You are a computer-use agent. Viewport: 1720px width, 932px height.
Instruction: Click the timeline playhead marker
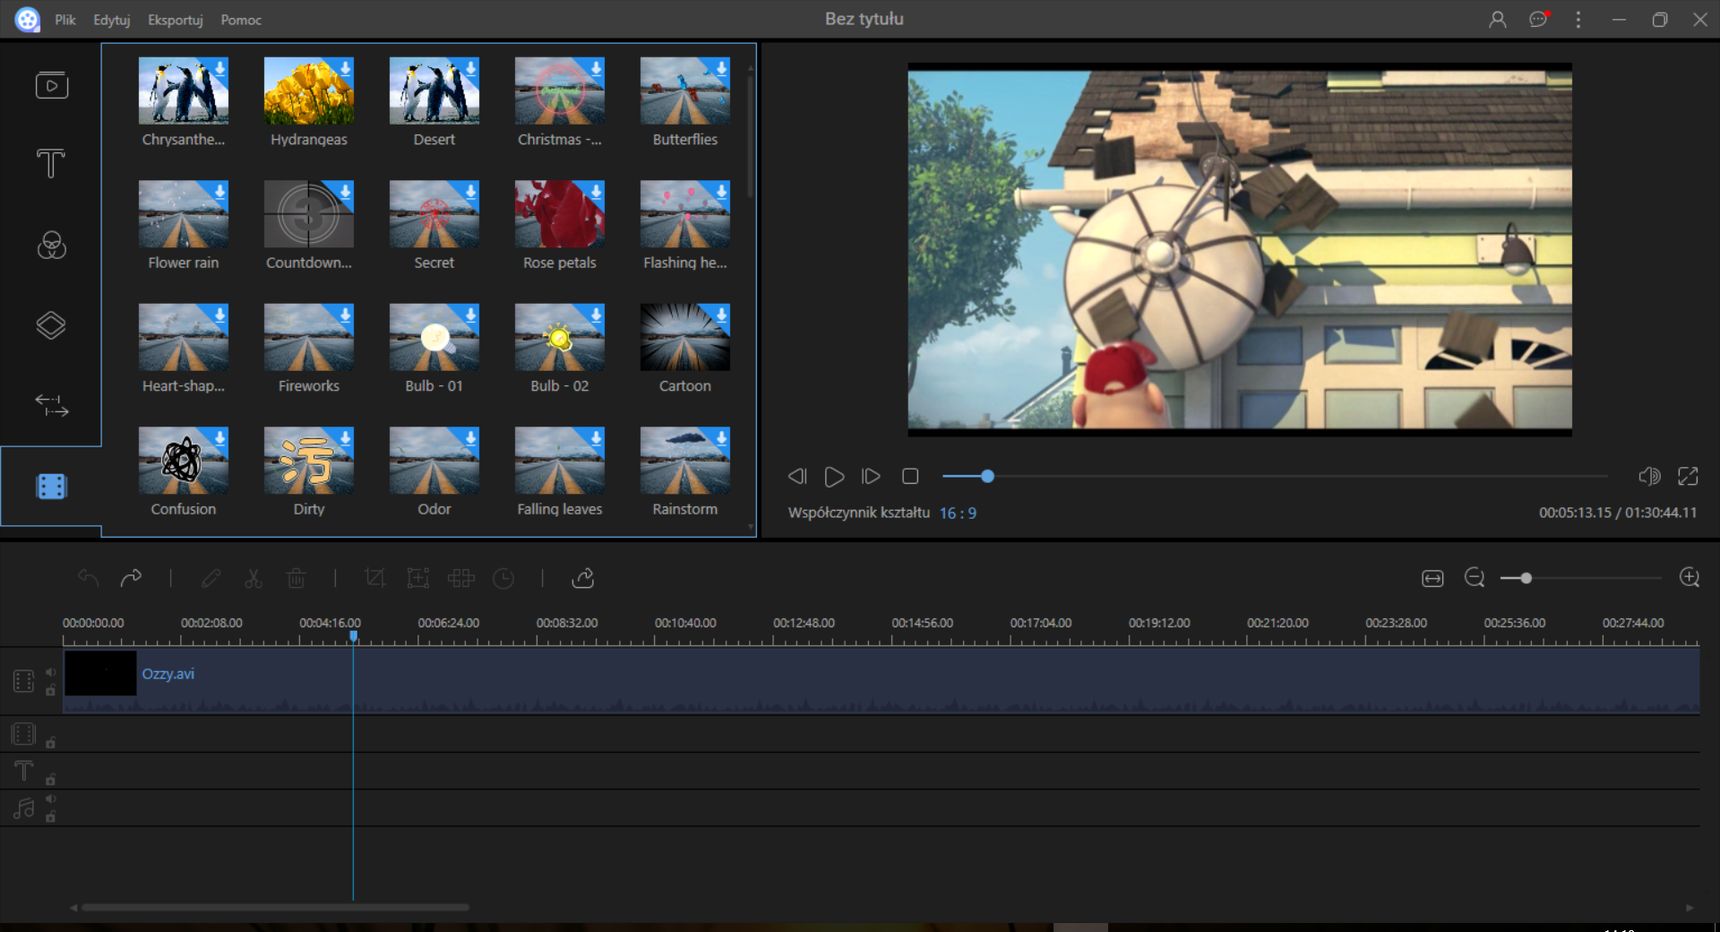pyautogui.click(x=353, y=636)
